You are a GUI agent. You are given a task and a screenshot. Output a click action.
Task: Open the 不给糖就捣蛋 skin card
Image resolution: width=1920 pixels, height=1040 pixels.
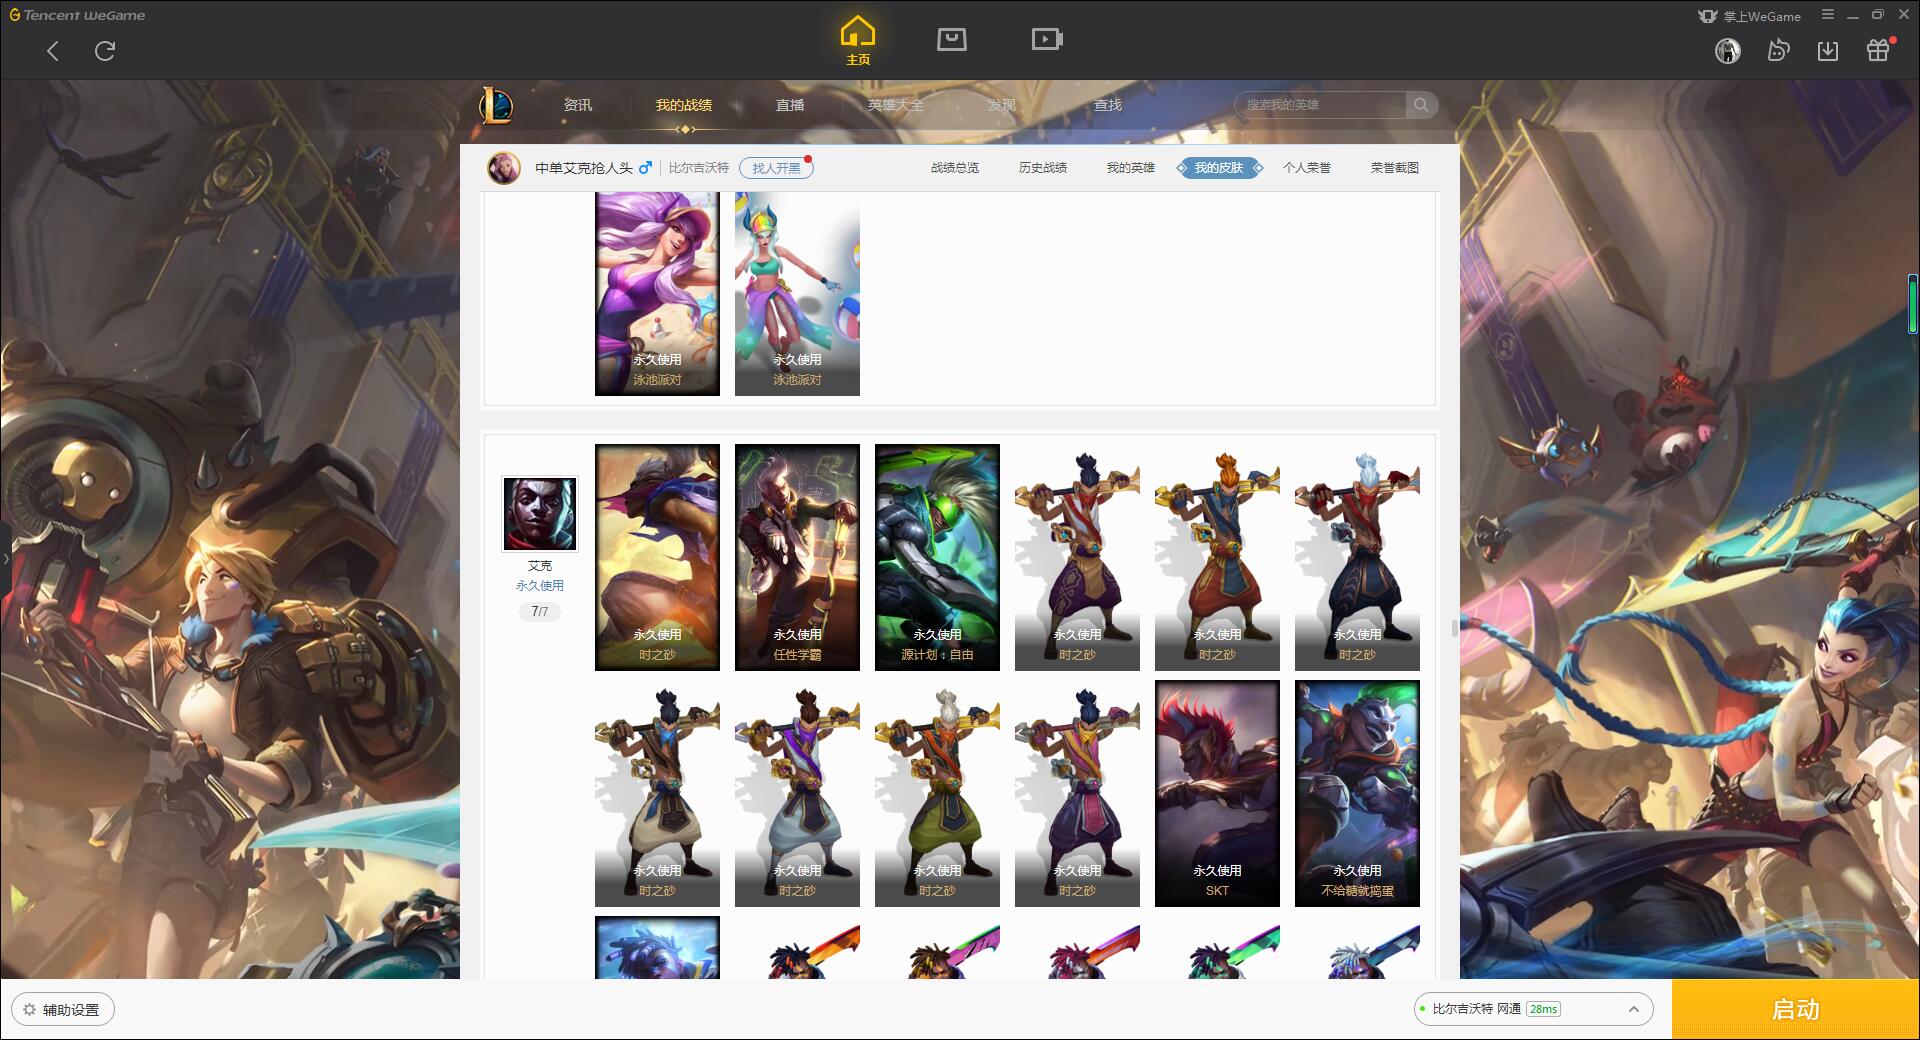[1357, 794]
